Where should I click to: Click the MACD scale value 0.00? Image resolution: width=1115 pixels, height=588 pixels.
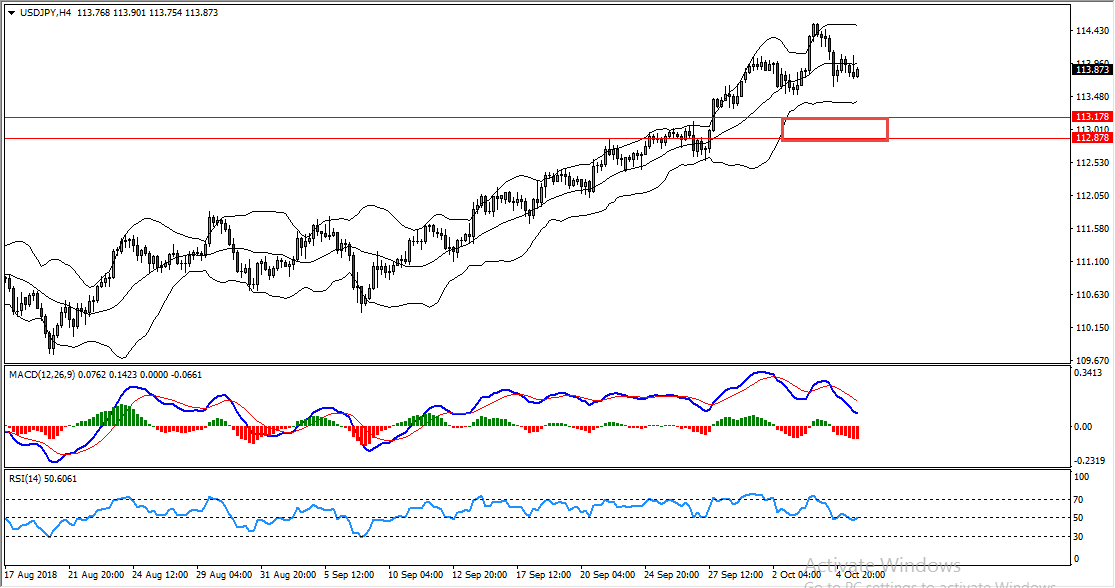coord(1083,427)
